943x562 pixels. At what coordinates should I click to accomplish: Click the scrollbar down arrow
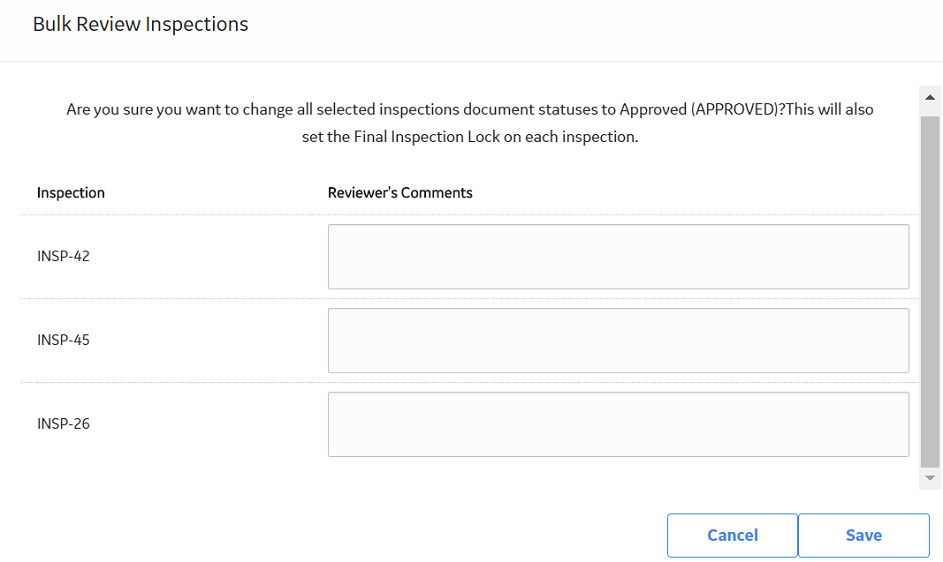pos(930,478)
